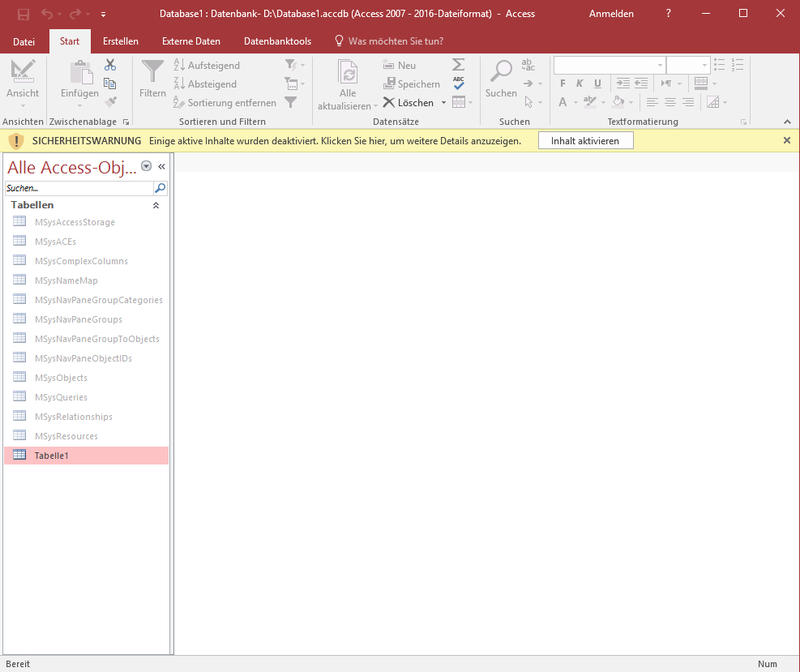This screenshot has height=672, width=800.
Task: Select Tabelle1 table
Action: pyautogui.click(x=86, y=456)
